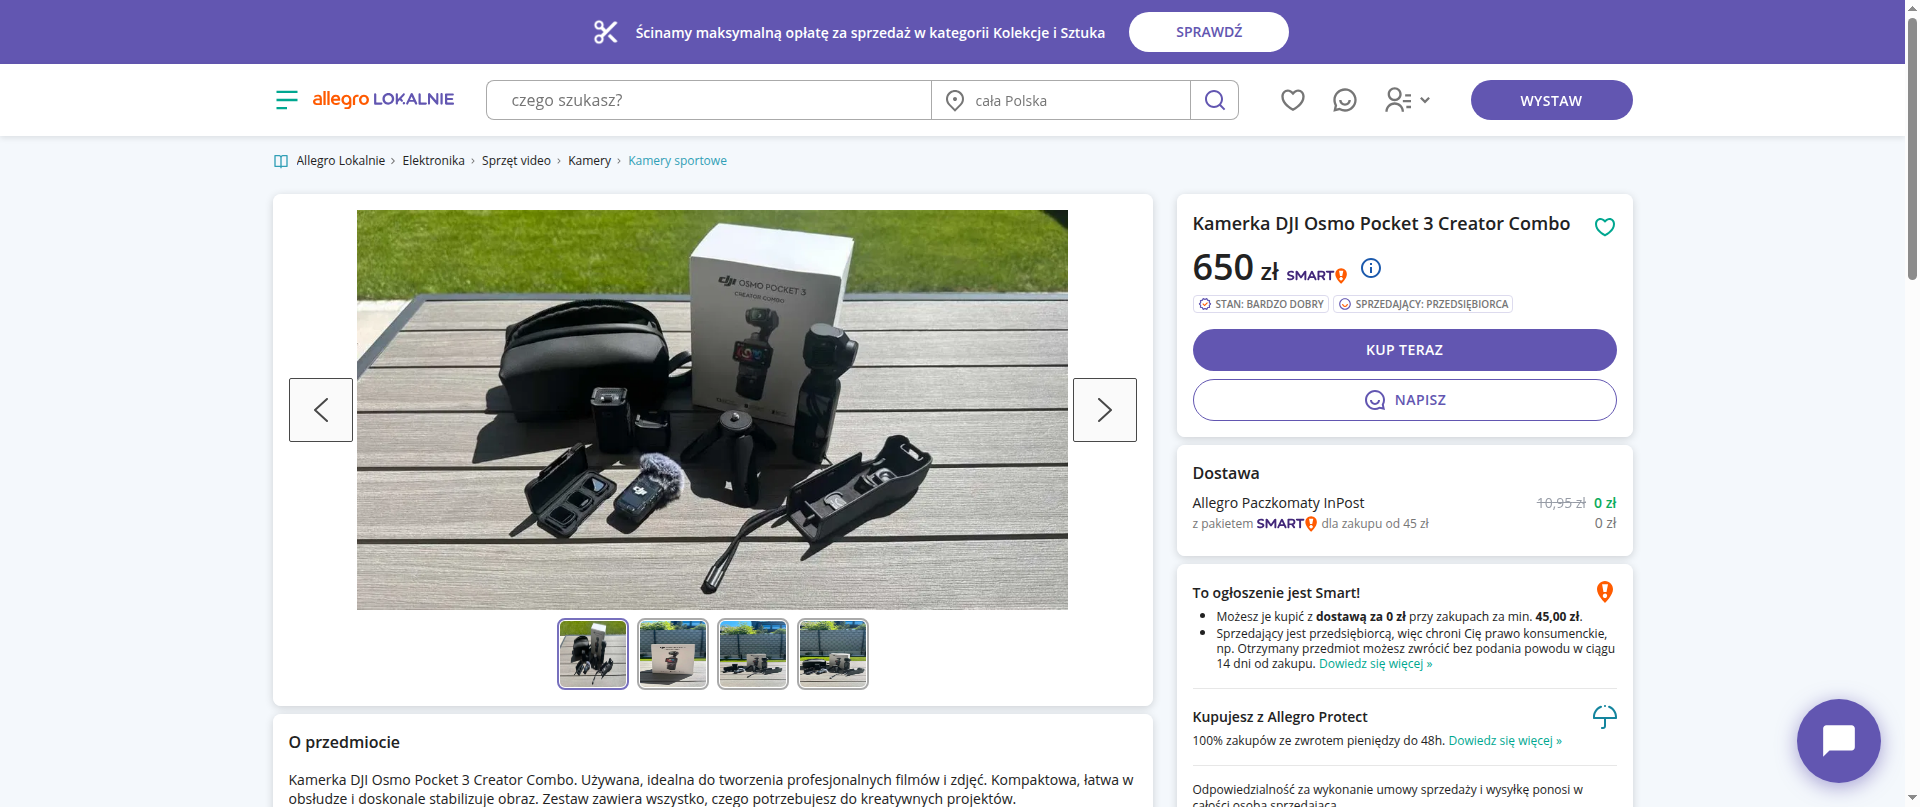Click the 'Allegro Paczkomaty InPost' delivery option
The image size is (1920, 807).
click(x=1278, y=503)
